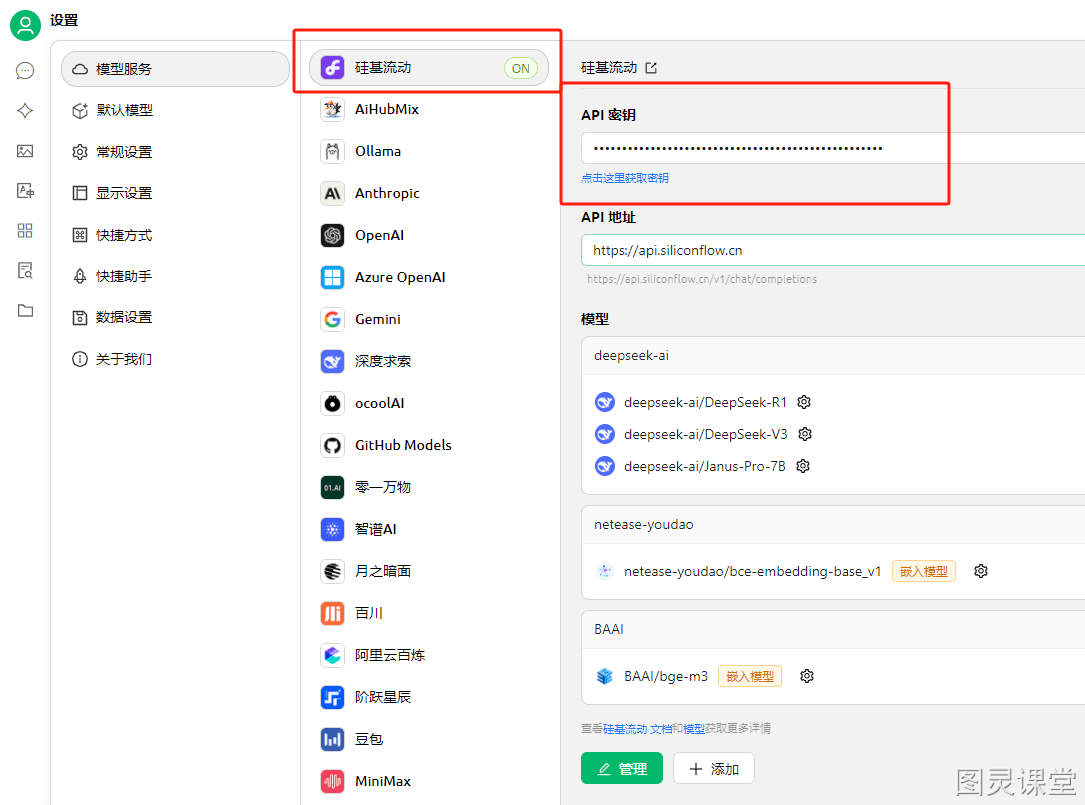Viewport: 1085px width, 805px height.
Task: Open 默认模型 settings section
Action: point(175,110)
